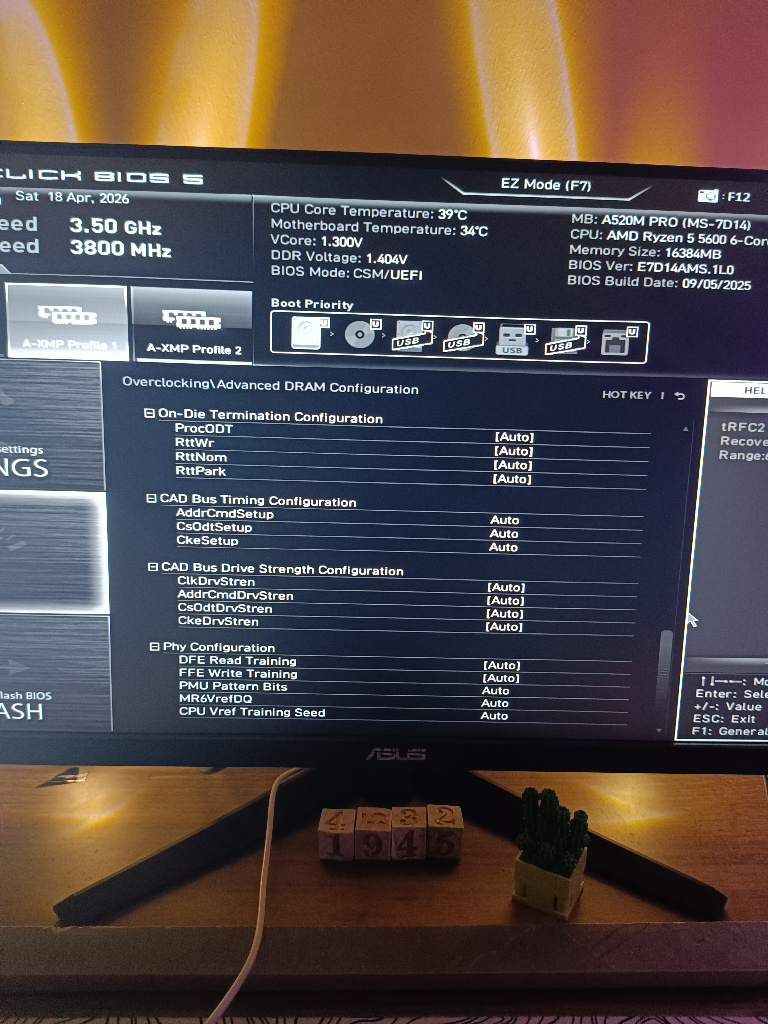Take a screenshot with the F12 camera icon
The height and width of the screenshot is (1024, 768).
(707, 196)
